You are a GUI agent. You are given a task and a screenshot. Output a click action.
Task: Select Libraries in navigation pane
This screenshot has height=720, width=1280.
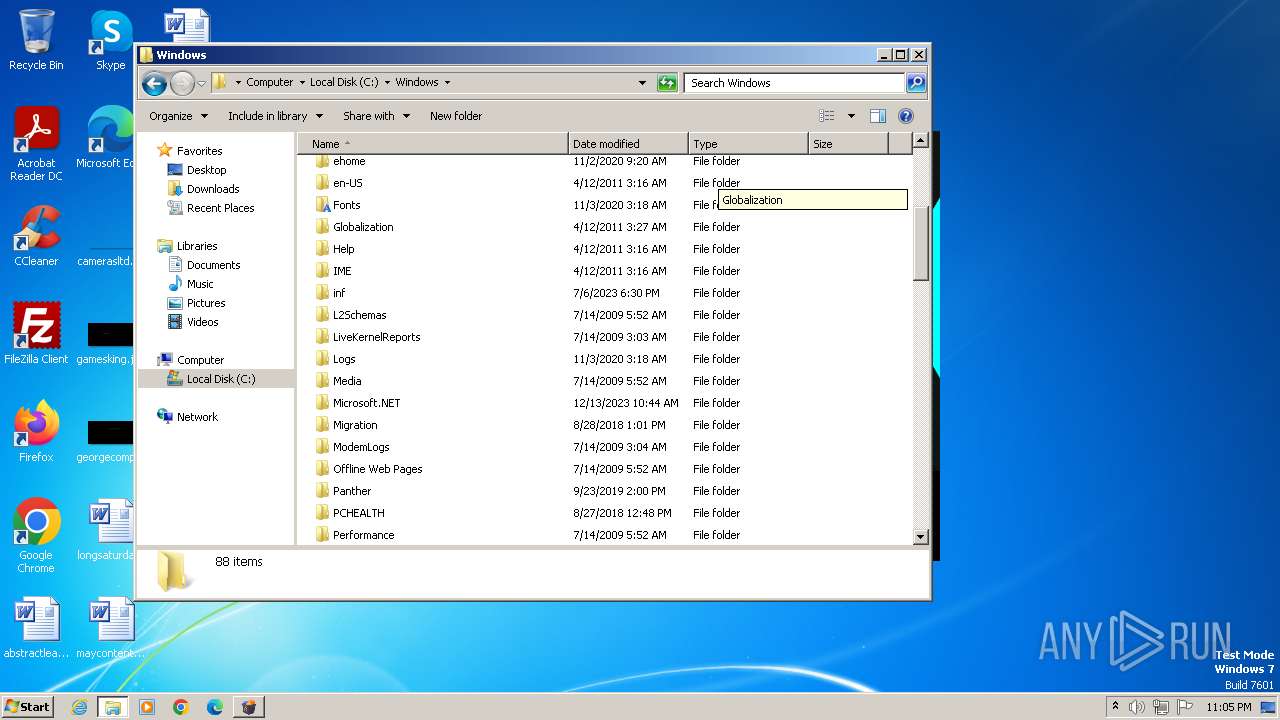pyautogui.click(x=197, y=246)
